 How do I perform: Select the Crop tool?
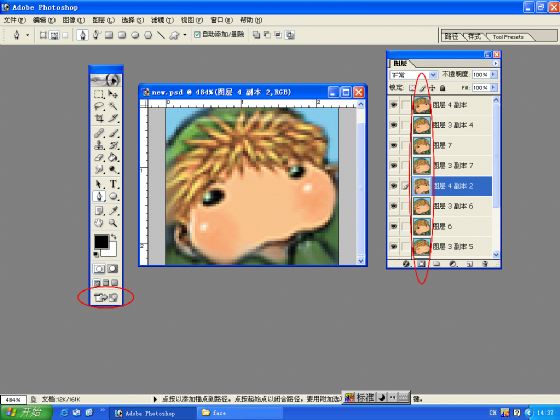(x=99, y=118)
